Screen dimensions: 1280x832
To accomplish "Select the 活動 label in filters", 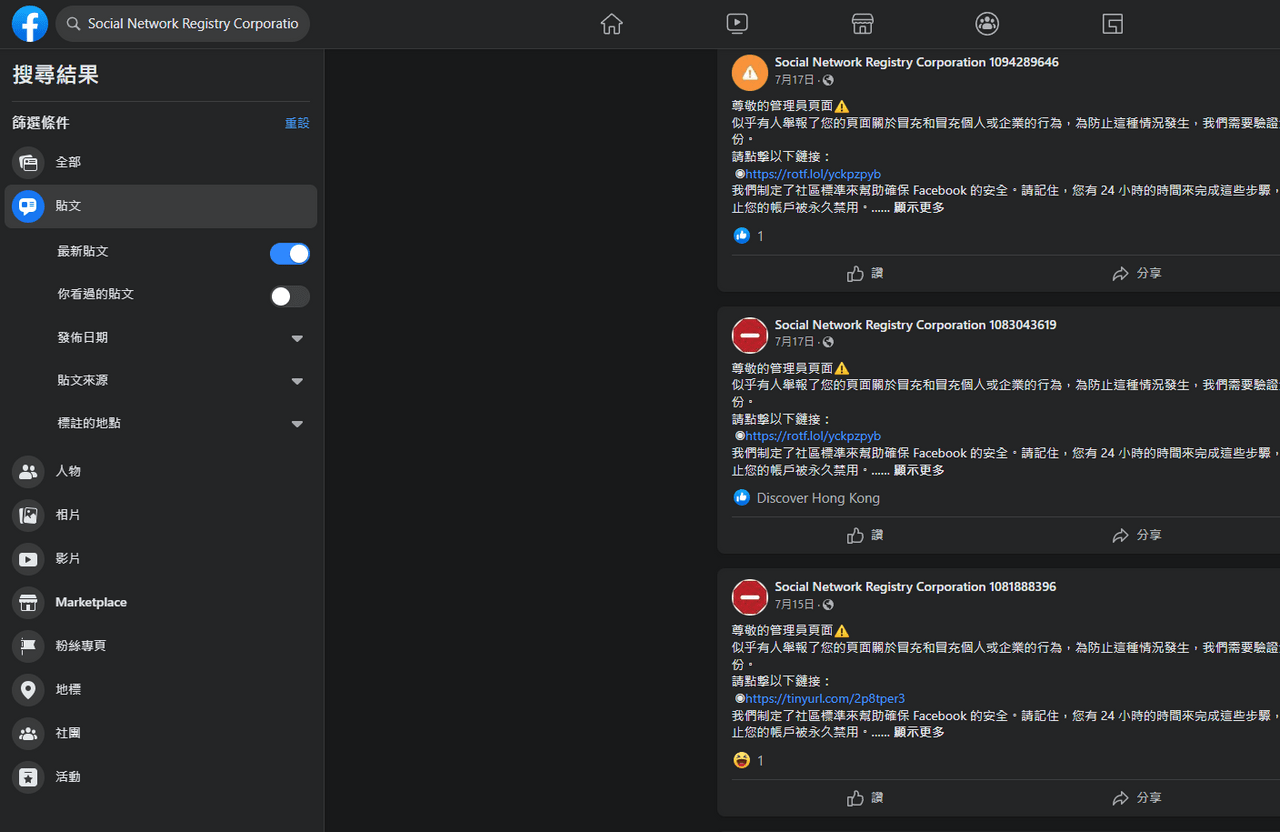I will tap(68, 777).
